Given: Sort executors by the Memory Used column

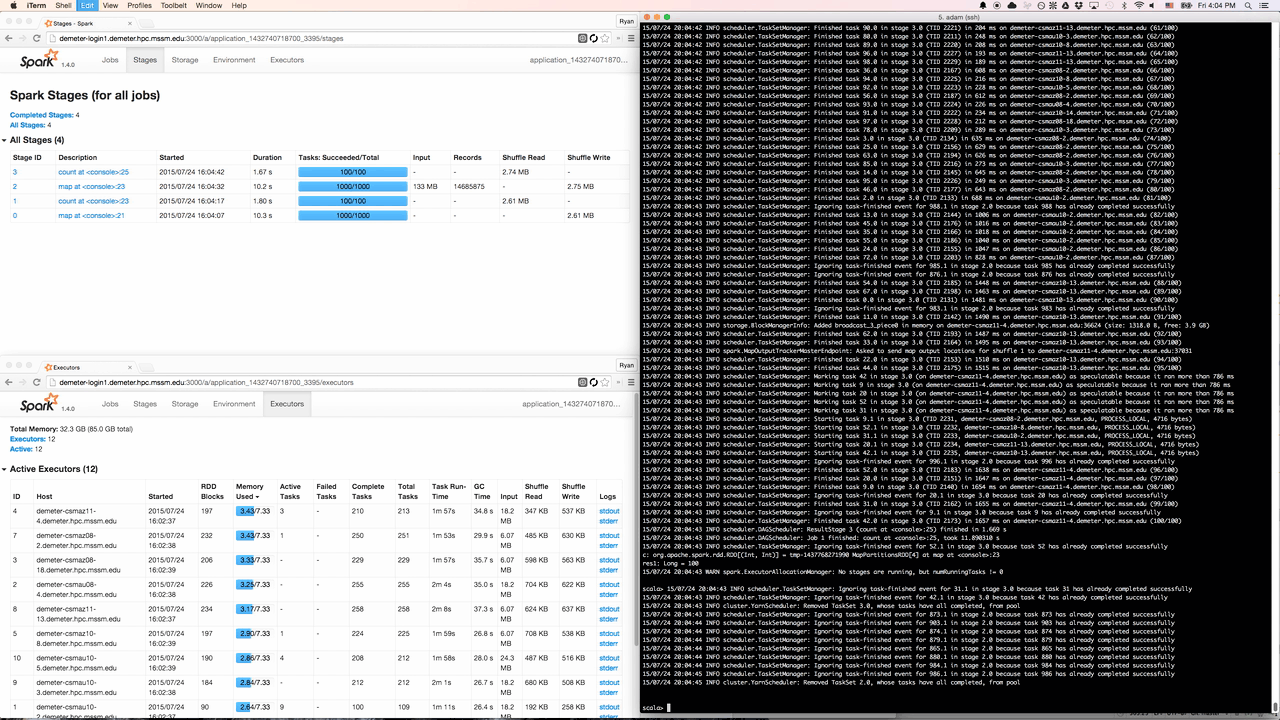Looking at the screenshot, I should [250, 491].
